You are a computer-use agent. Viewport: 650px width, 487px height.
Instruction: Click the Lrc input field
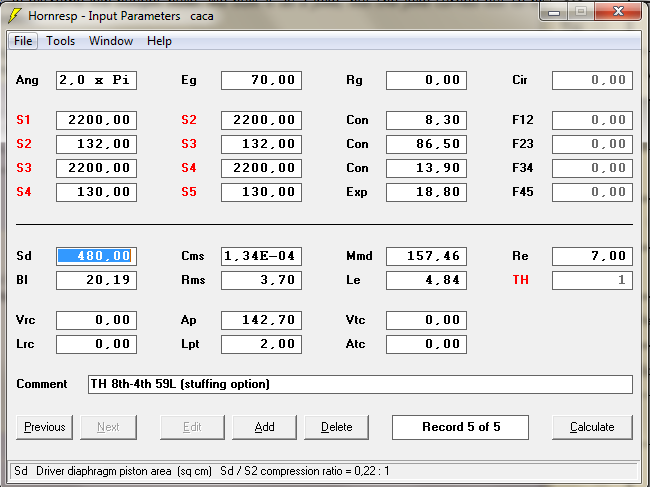pyautogui.click(x=96, y=344)
